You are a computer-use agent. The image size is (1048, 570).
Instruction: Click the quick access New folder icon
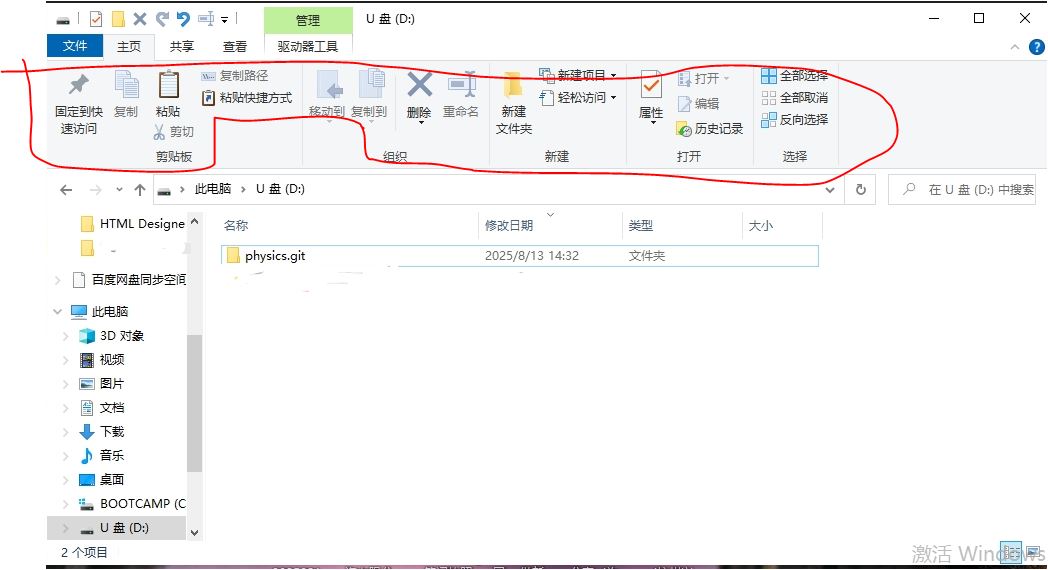(x=118, y=19)
